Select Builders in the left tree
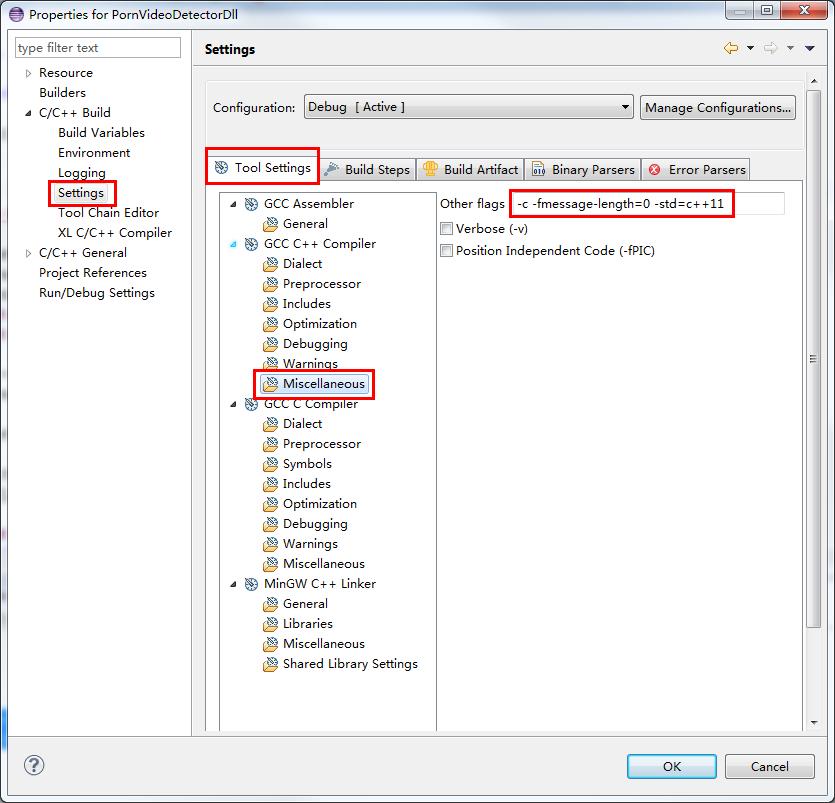Viewport: 835px width, 803px height. [x=62, y=93]
